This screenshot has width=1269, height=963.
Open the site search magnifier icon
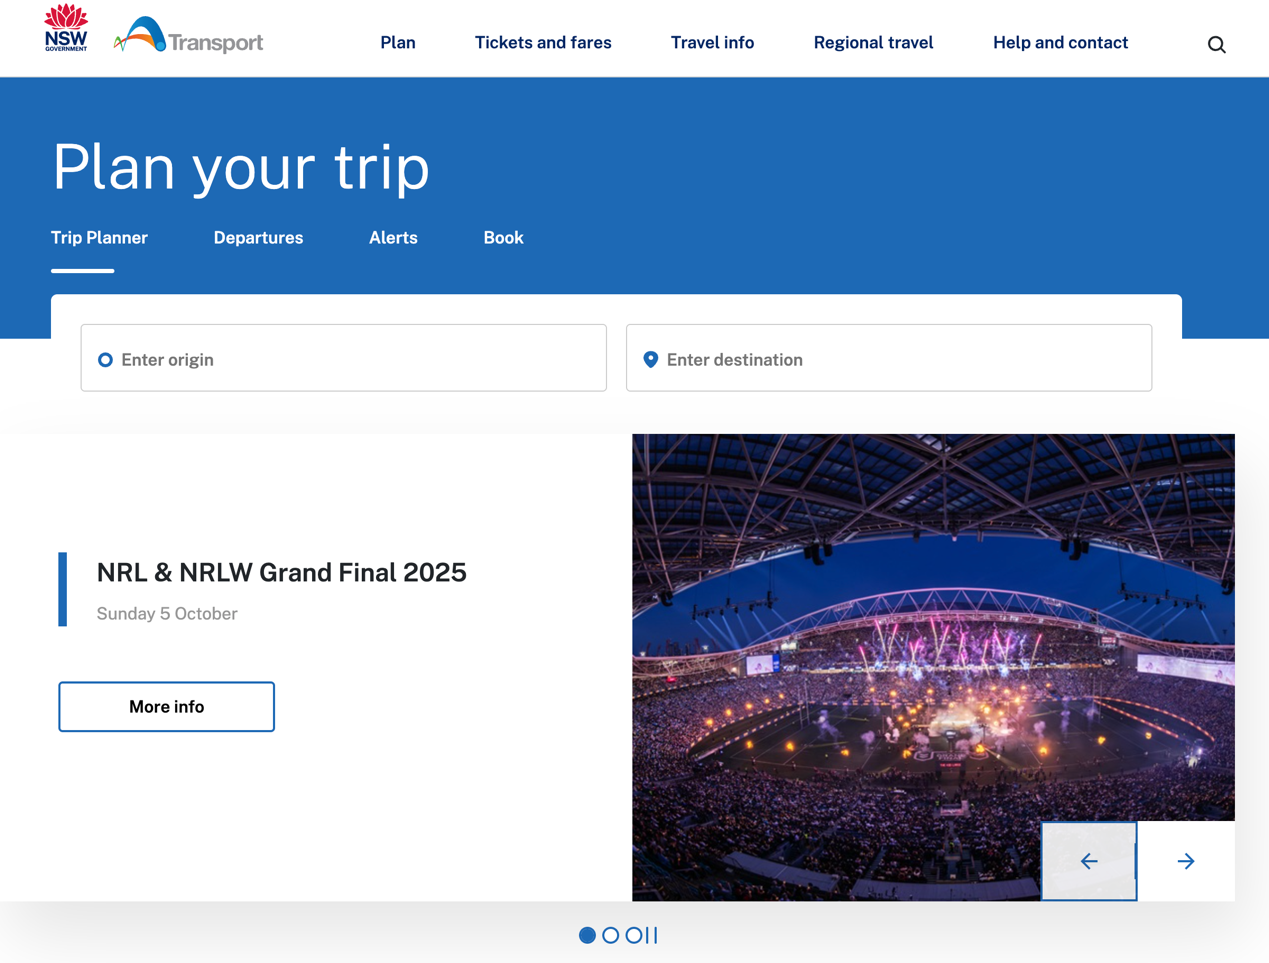(x=1216, y=44)
